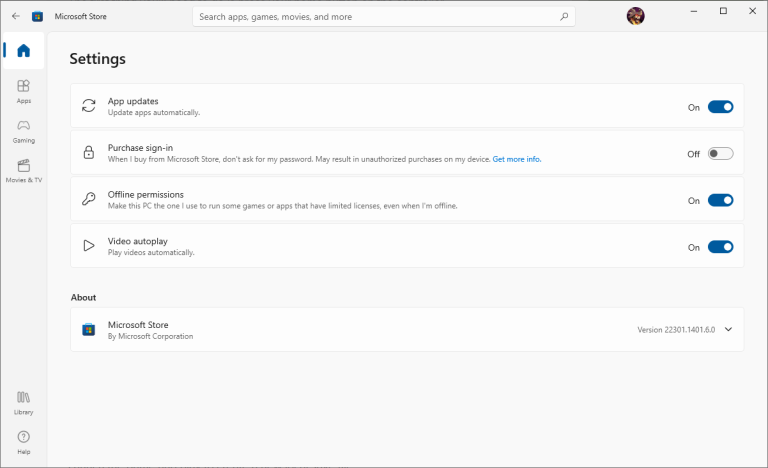Enable the Purchase sign-in toggle
Image resolution: width=768 pixels, height=468 pixels.
click(720, 153)
